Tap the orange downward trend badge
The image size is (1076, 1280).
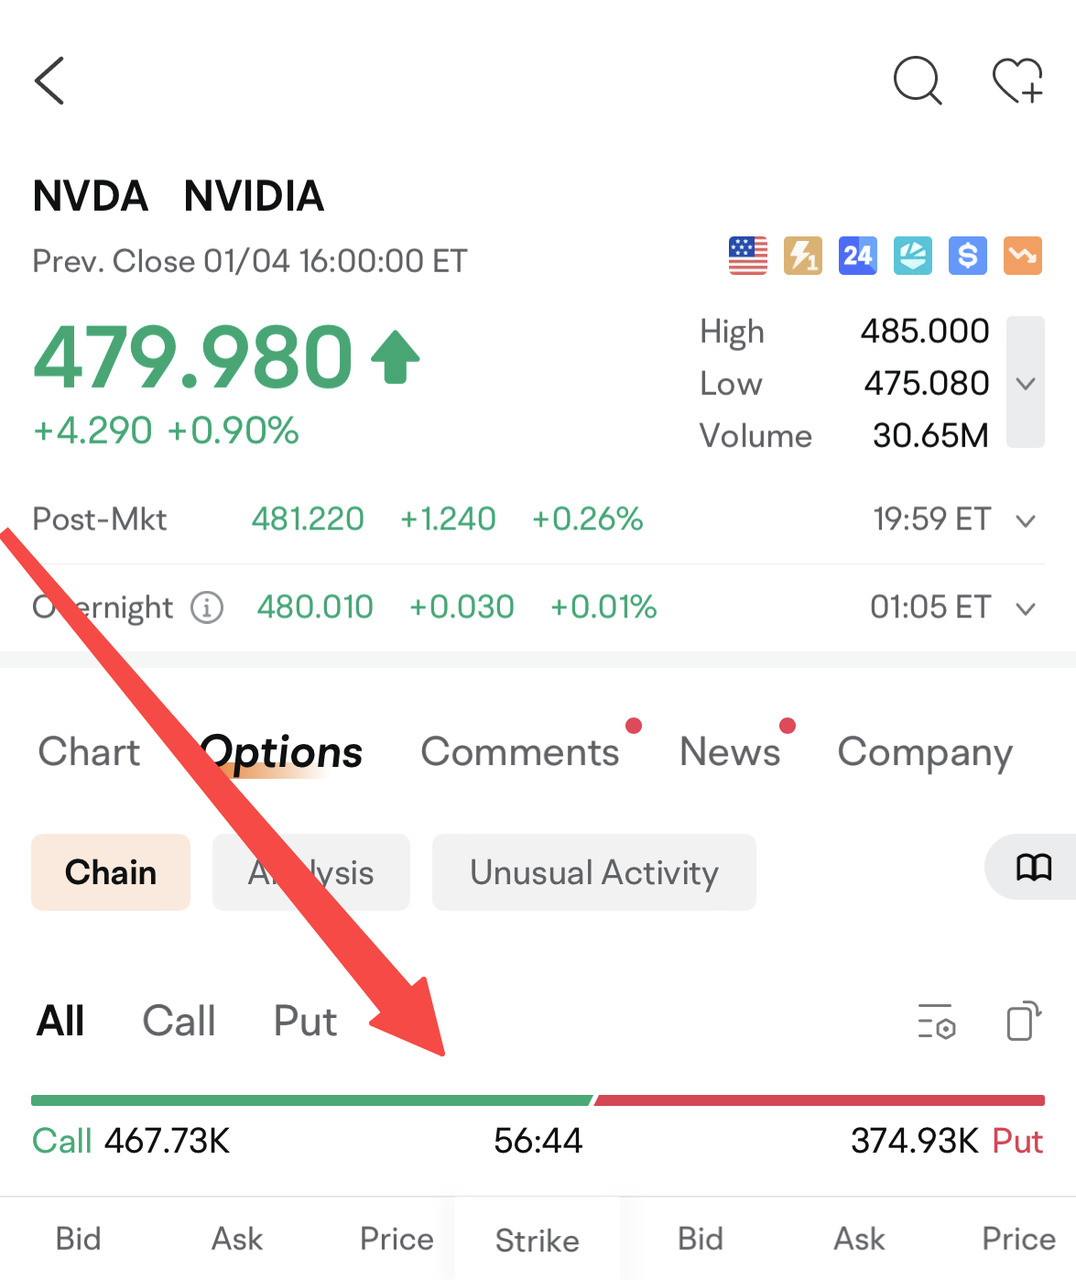click(x=1022, y=256)
